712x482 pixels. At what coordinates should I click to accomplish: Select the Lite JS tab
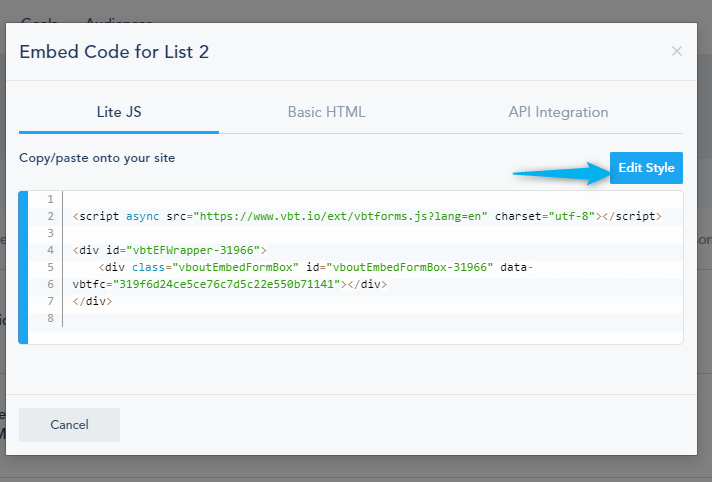tap(119, 112)
